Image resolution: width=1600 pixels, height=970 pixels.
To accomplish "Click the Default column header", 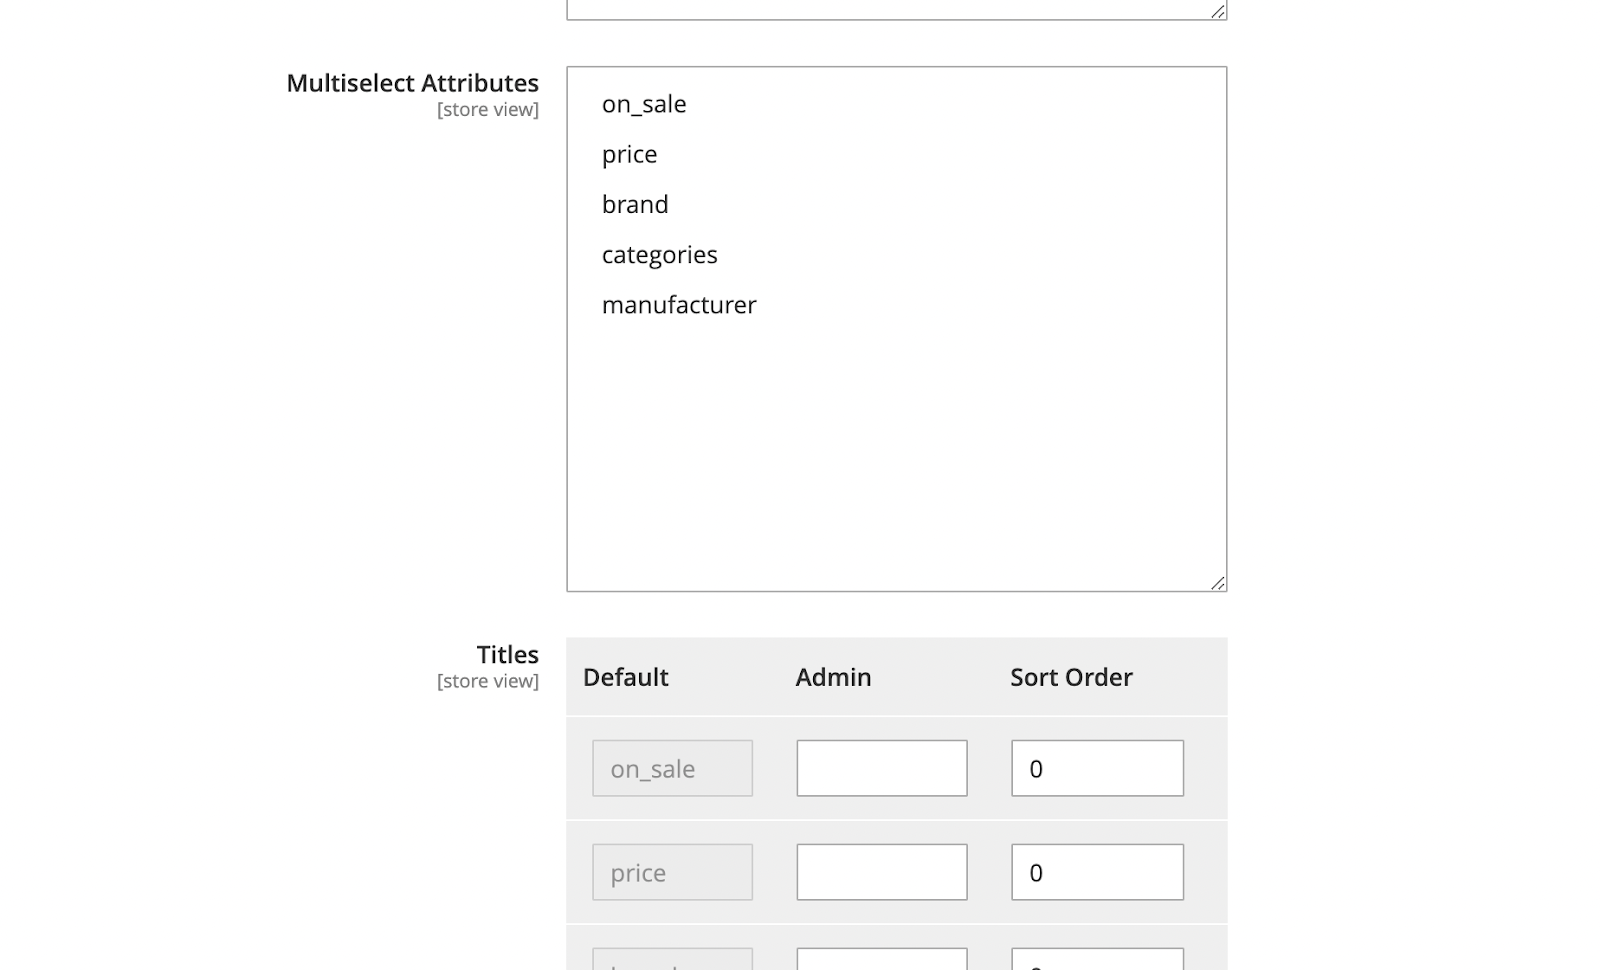I will [625, 677].
